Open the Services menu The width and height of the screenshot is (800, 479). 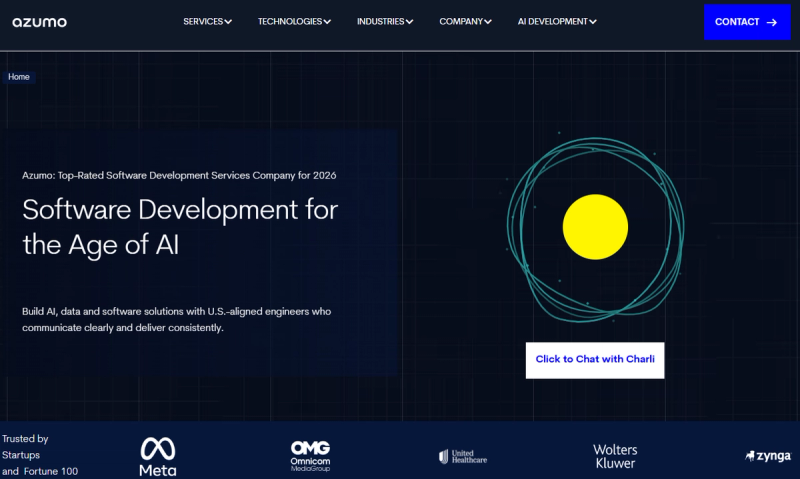[207, 21]
